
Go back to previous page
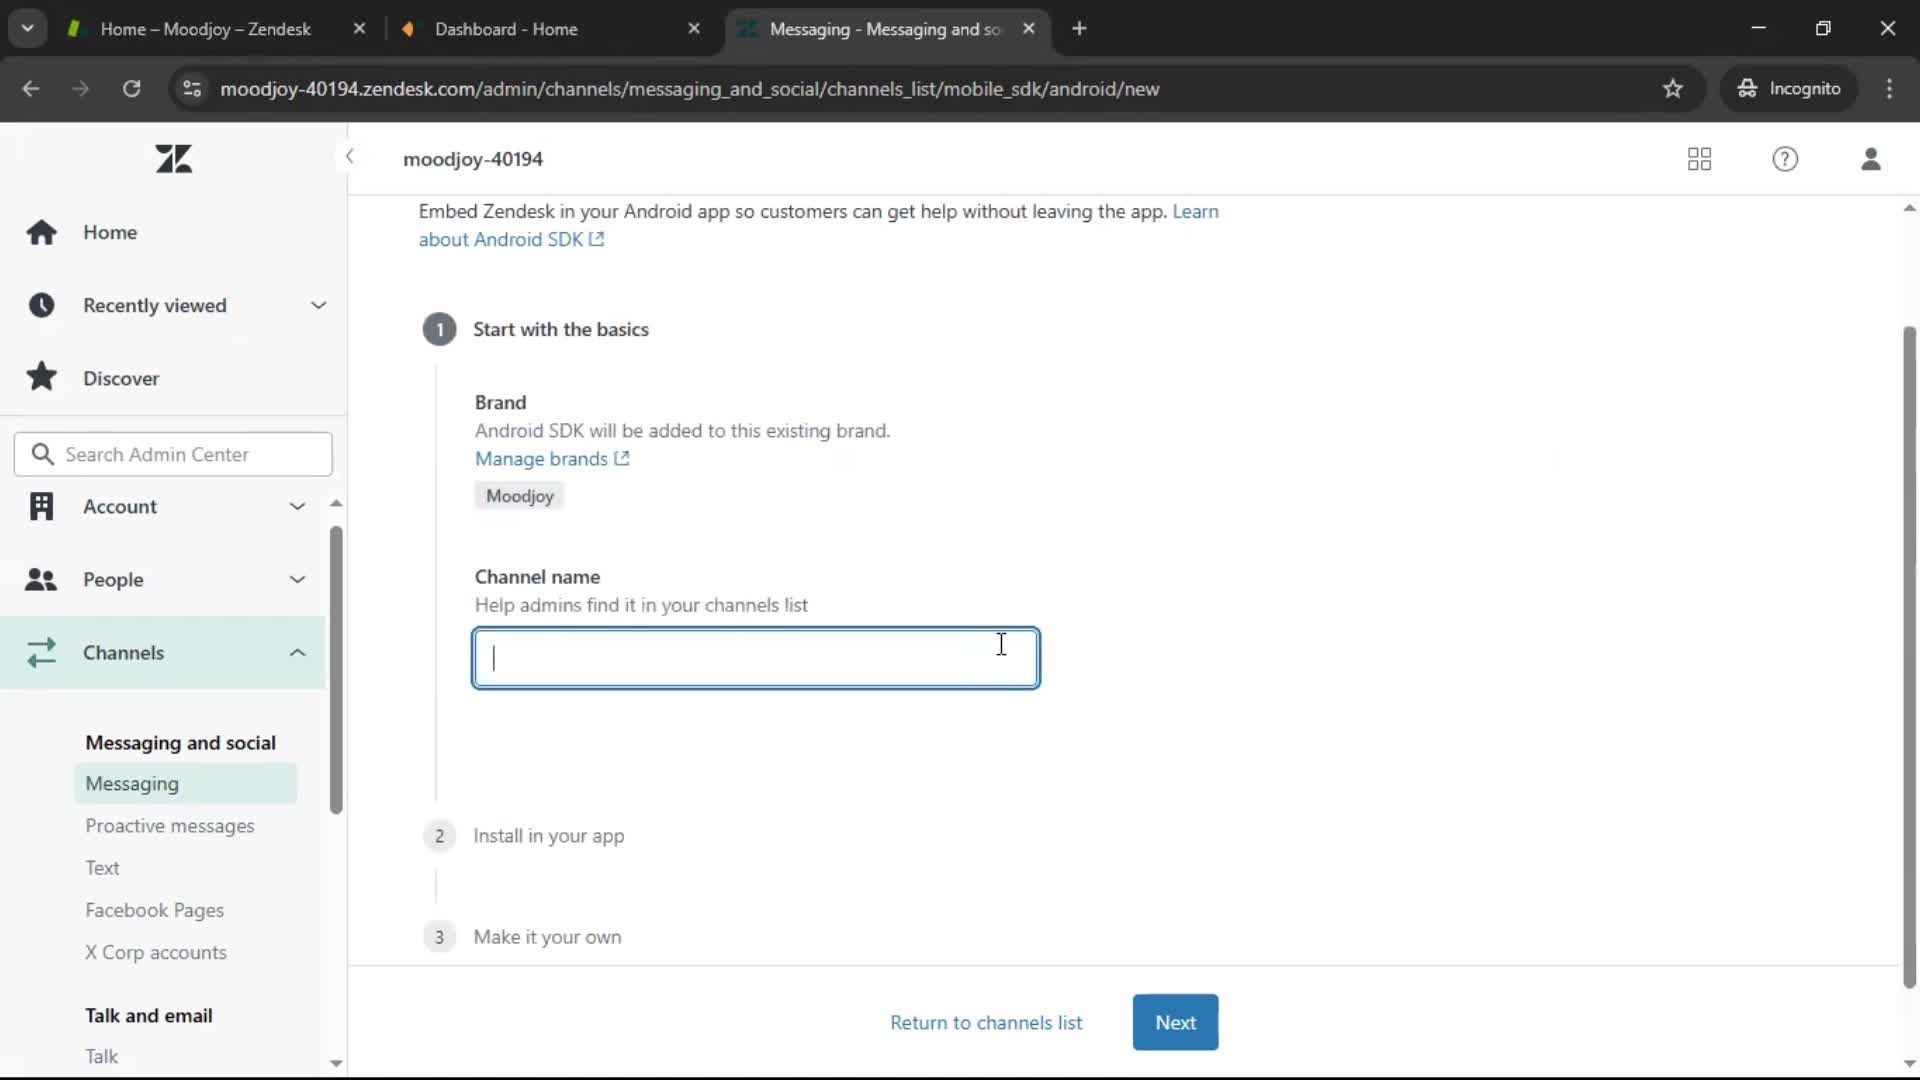(x=30, y=88)
